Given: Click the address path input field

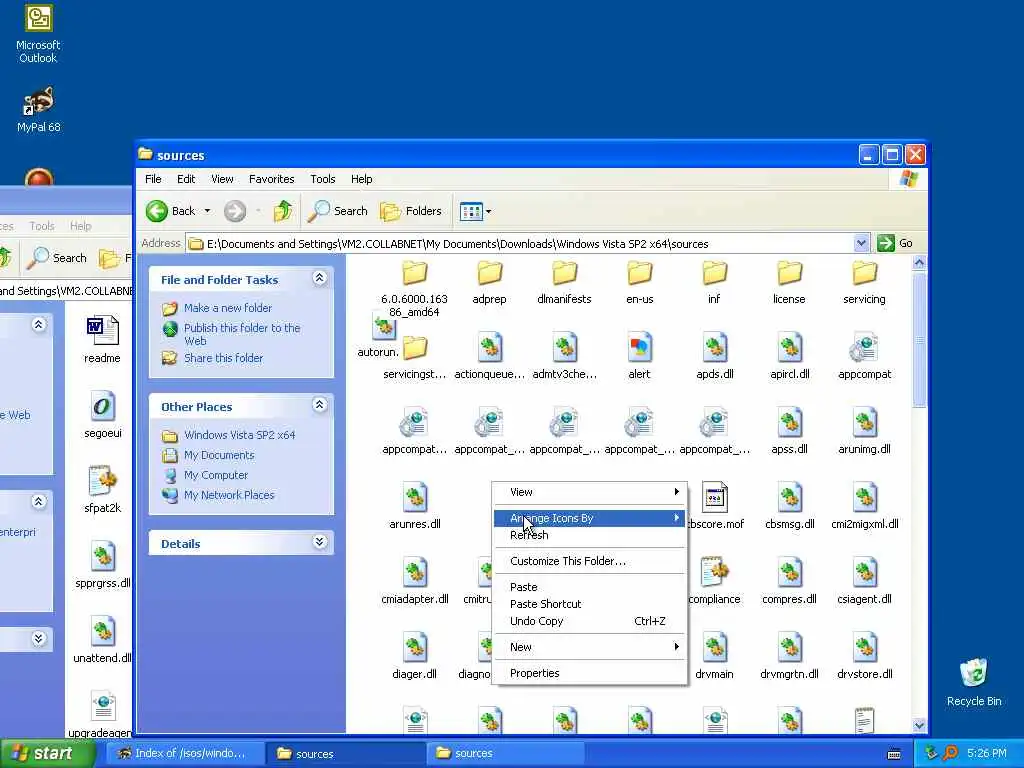Looking at the screenshot, I should click(520, 244).
